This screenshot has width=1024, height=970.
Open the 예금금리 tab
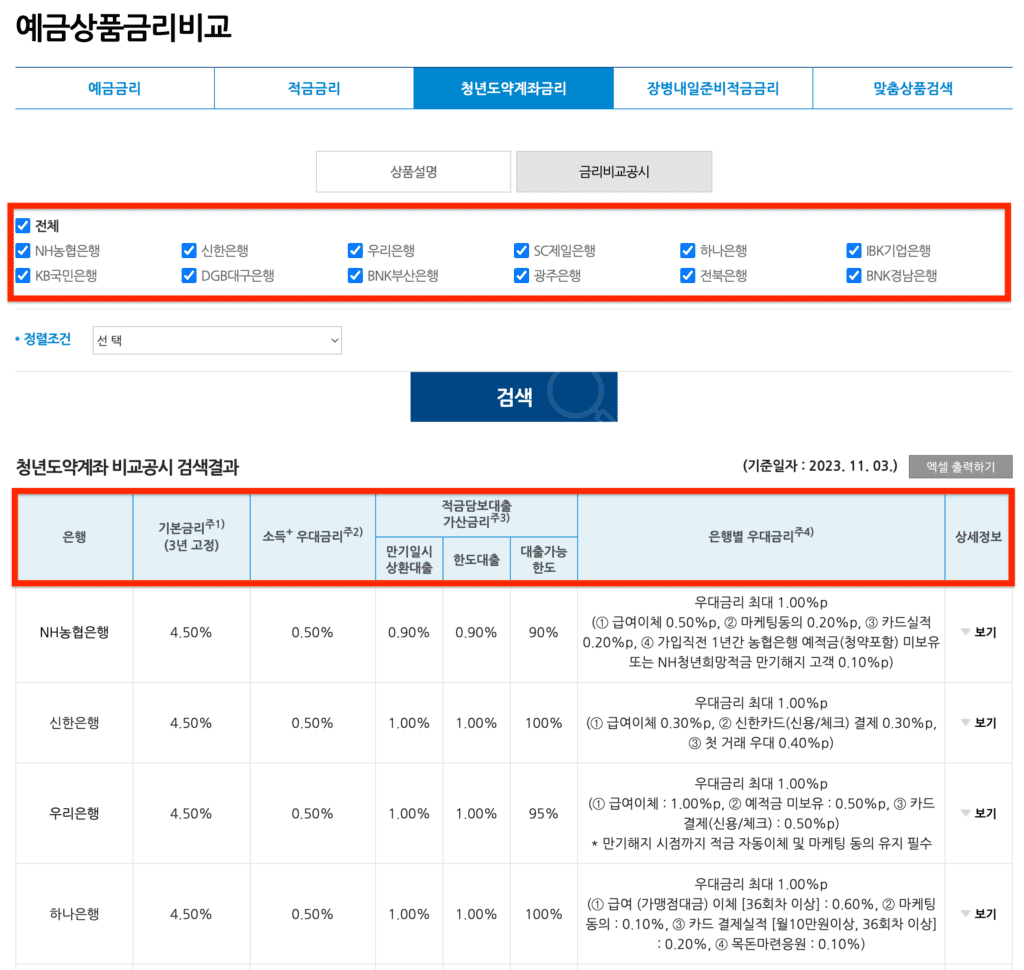[114, 88]
